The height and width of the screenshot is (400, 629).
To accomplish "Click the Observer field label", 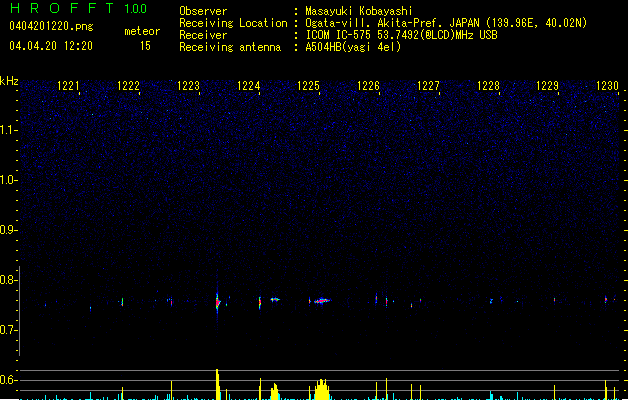I will pos(203,11).
